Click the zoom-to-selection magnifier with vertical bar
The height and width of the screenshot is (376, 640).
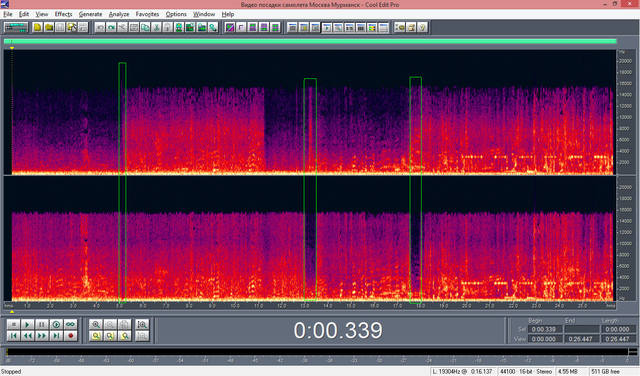(x=142, y=325)
